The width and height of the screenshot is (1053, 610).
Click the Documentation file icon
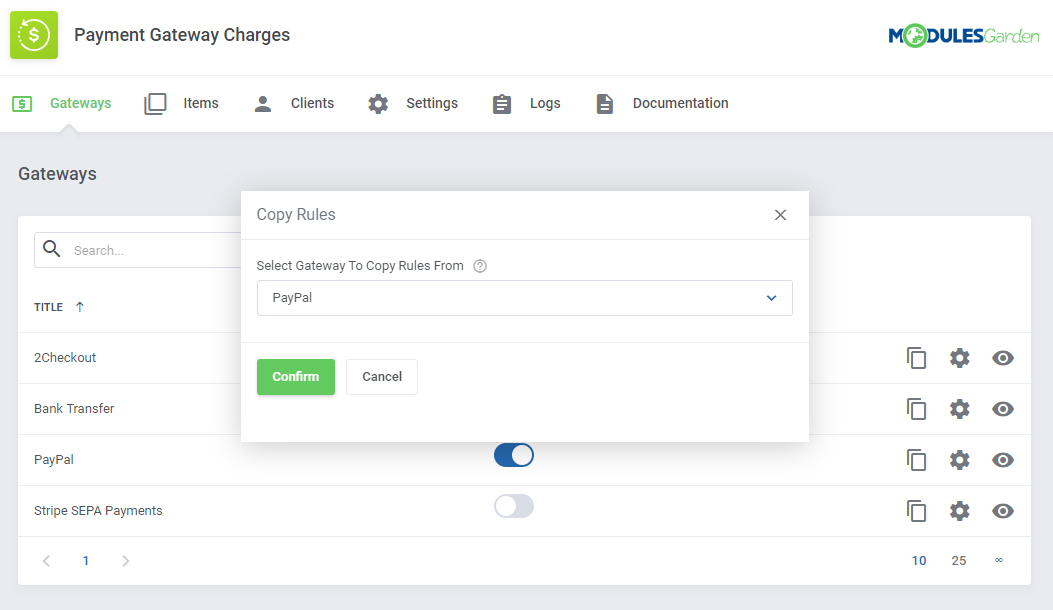[x=604, y=104]
